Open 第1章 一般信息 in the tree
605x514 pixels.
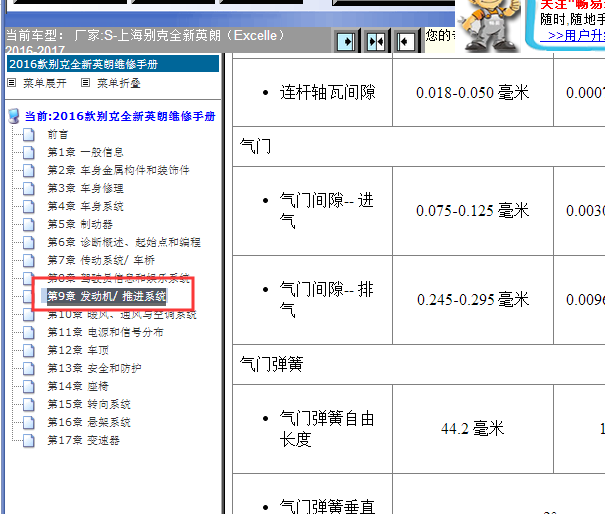pos(85,152)
